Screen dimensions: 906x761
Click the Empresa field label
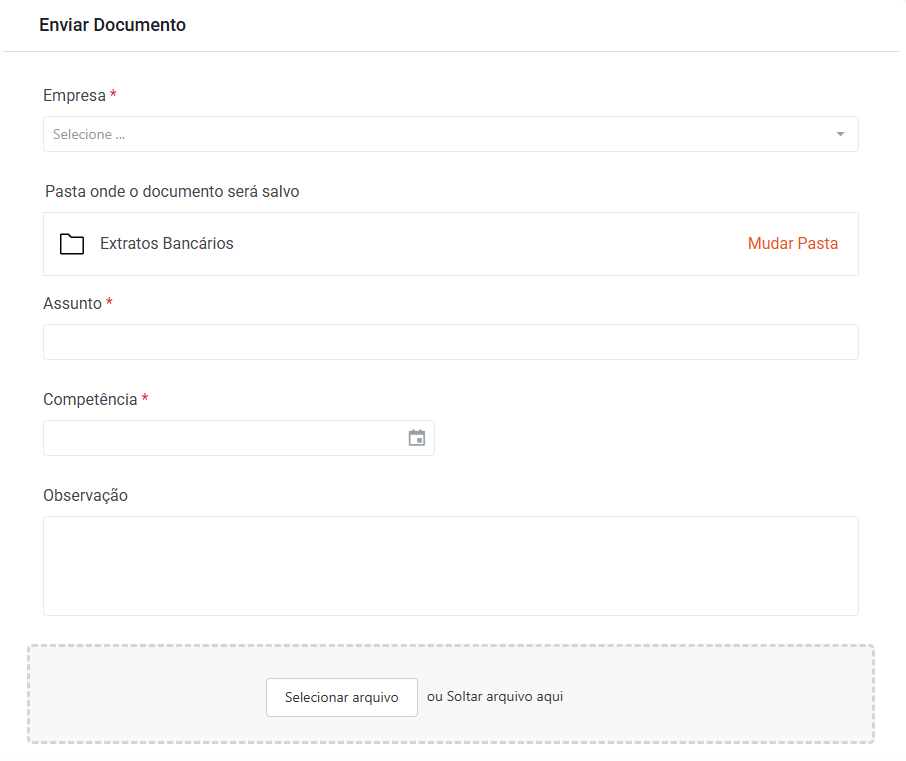pyautogui.click(x=75, y=95)
